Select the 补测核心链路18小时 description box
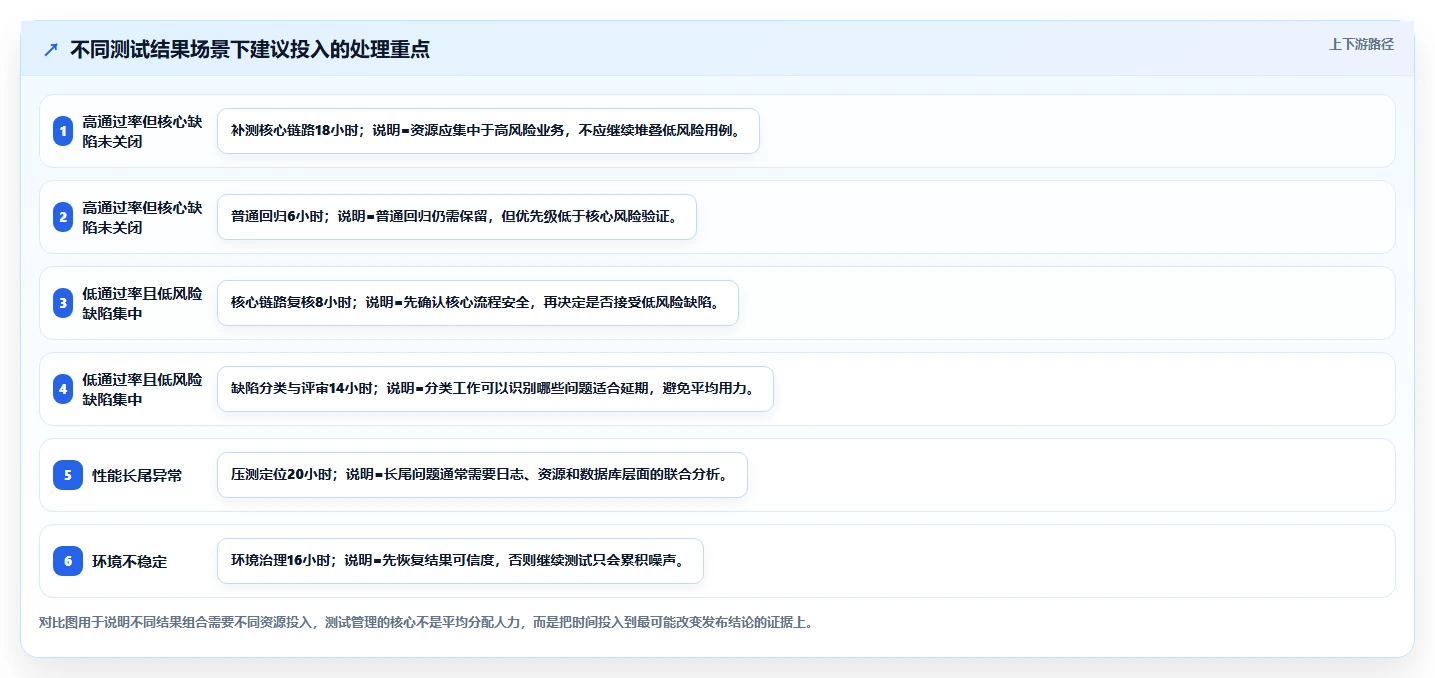 pyautogui.click(x=488, y=131)
